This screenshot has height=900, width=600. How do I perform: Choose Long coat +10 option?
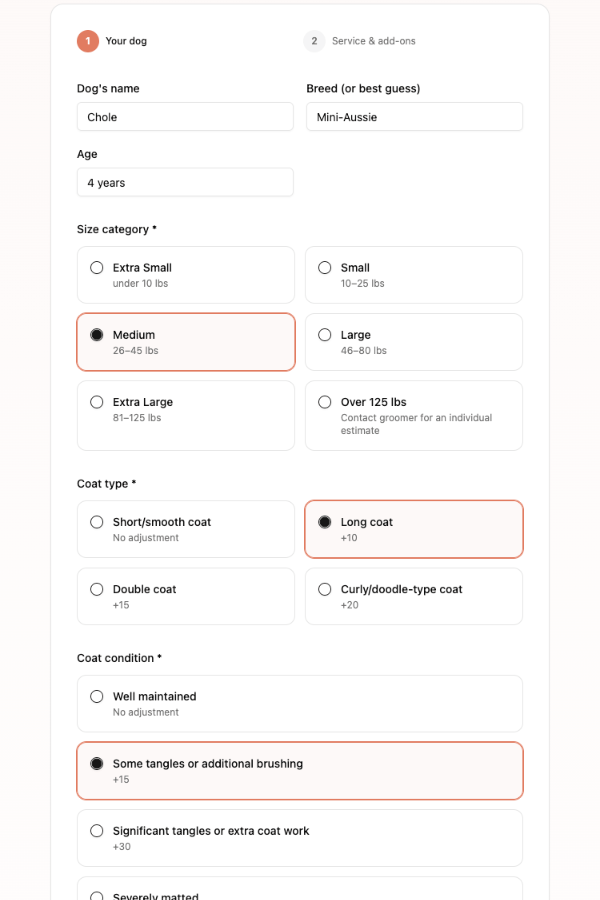414,529
